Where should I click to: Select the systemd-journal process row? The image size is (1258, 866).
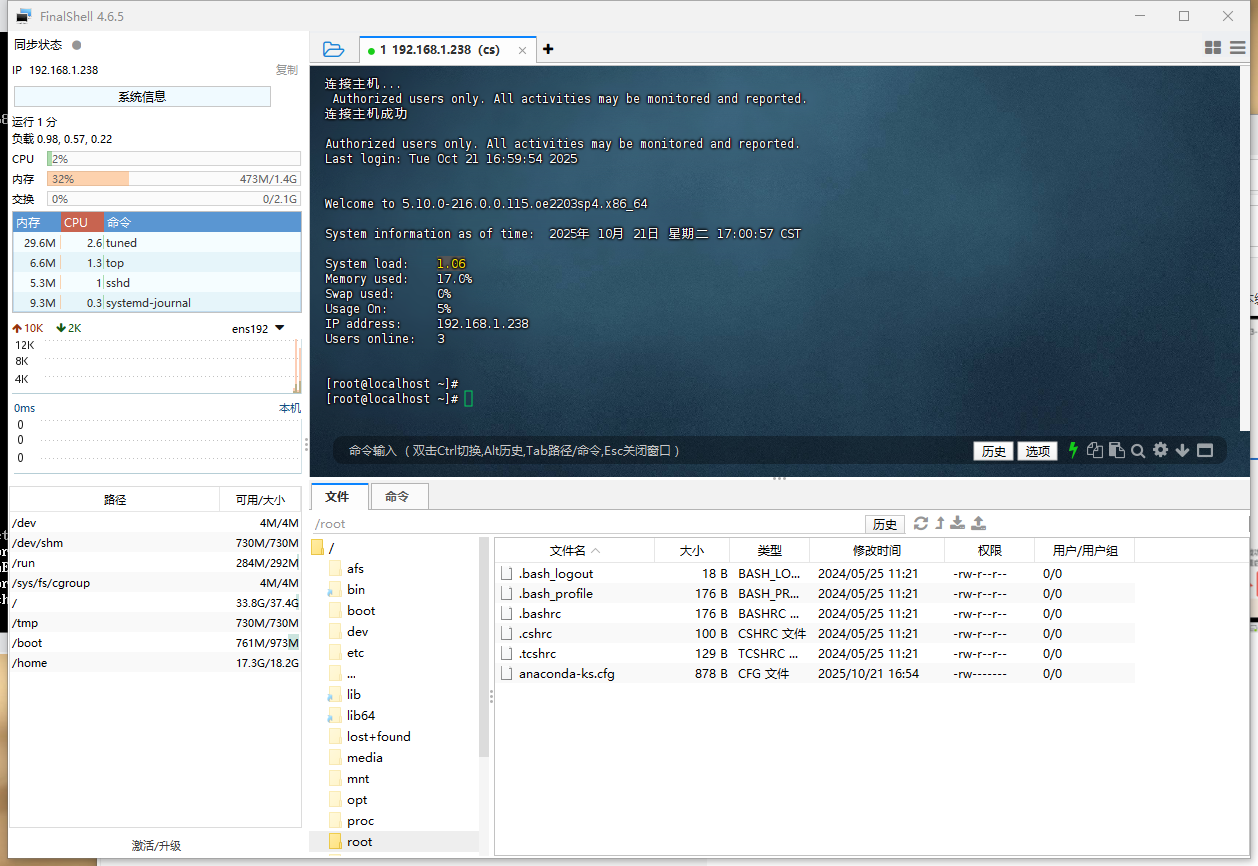157,303
